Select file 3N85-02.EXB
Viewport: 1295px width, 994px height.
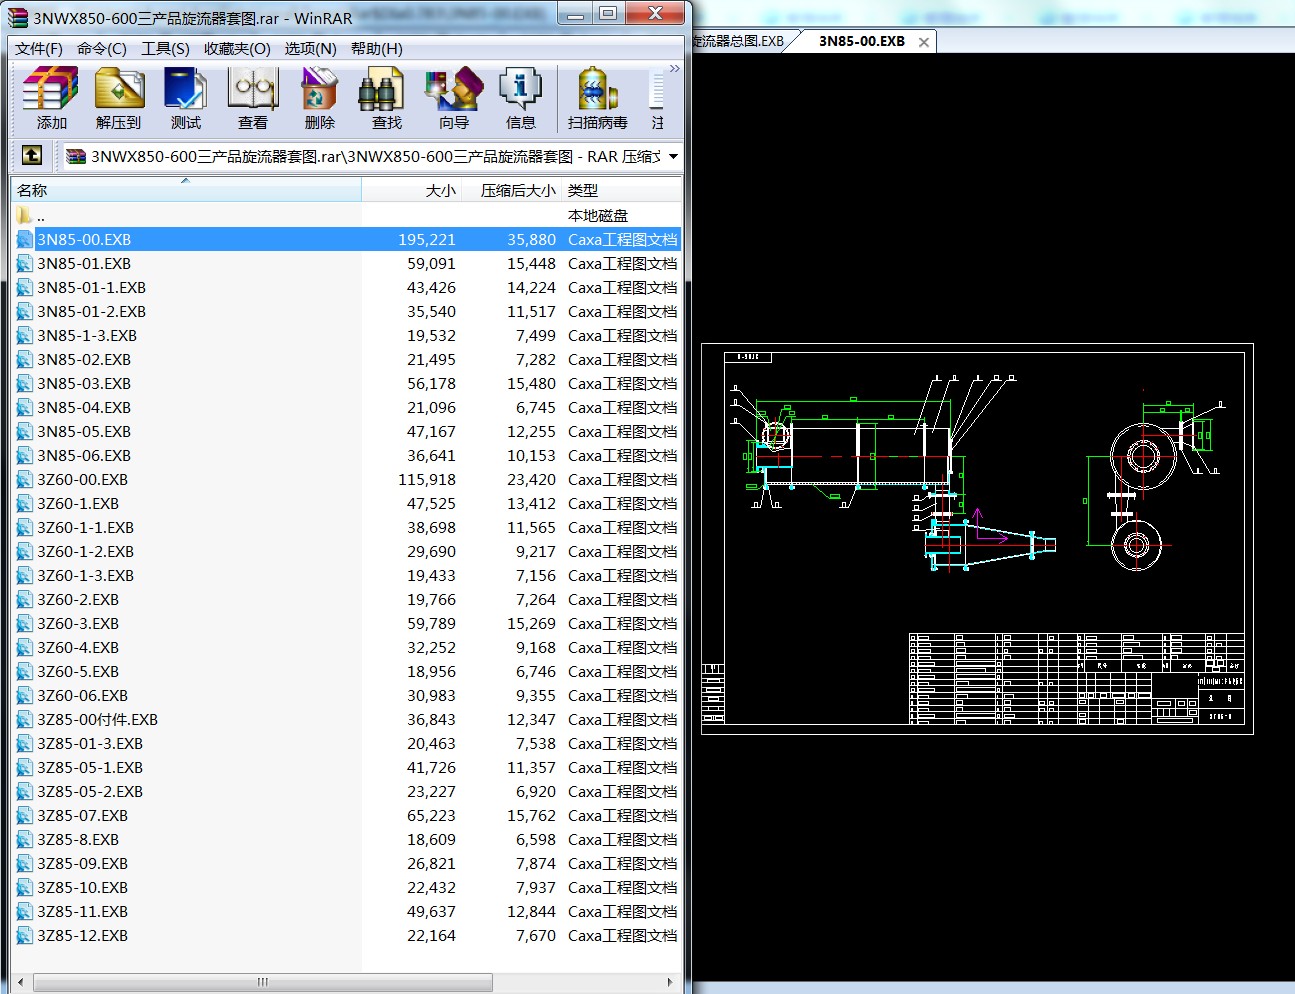[x=347, y=359]
